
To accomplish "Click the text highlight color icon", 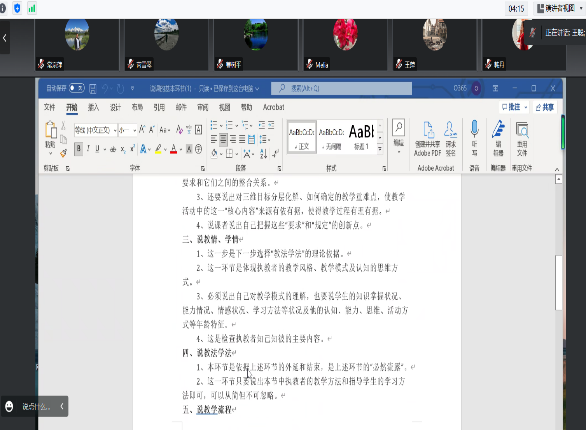I will 158,149.
